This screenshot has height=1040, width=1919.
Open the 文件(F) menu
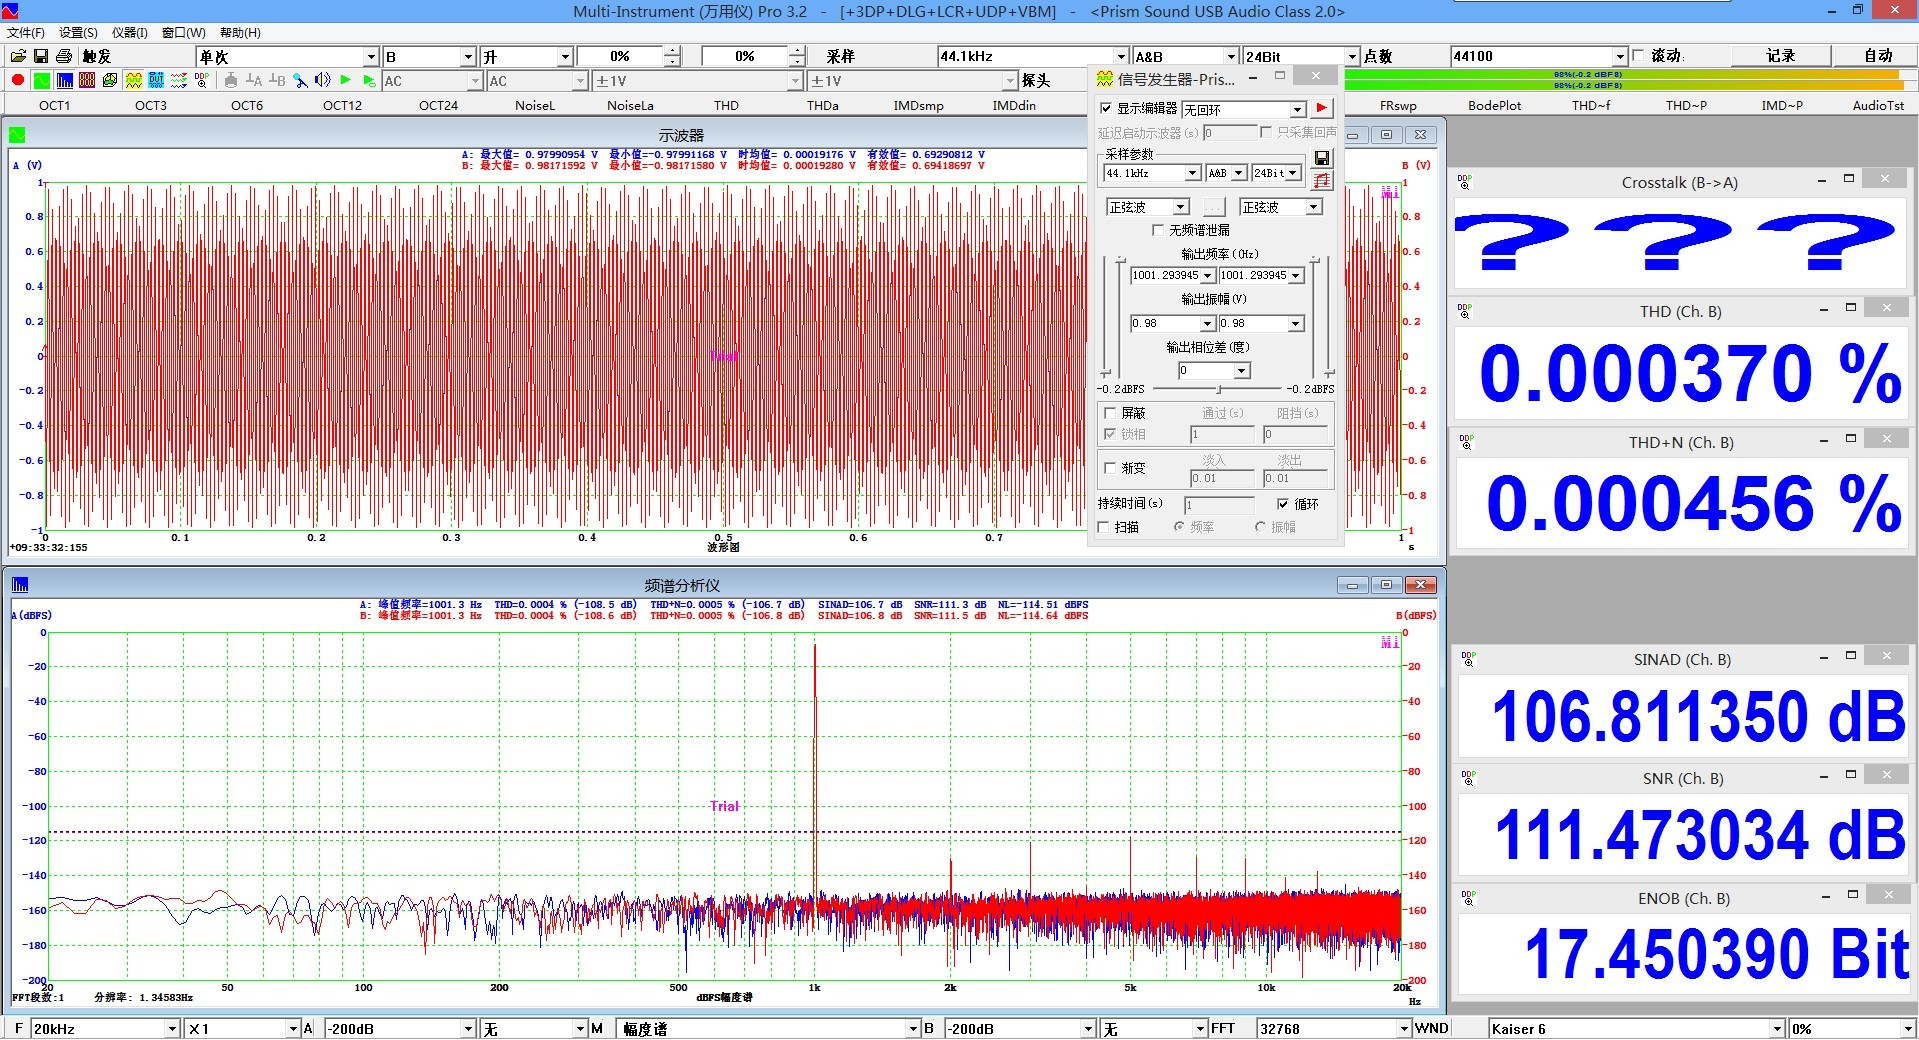(26, 33)
